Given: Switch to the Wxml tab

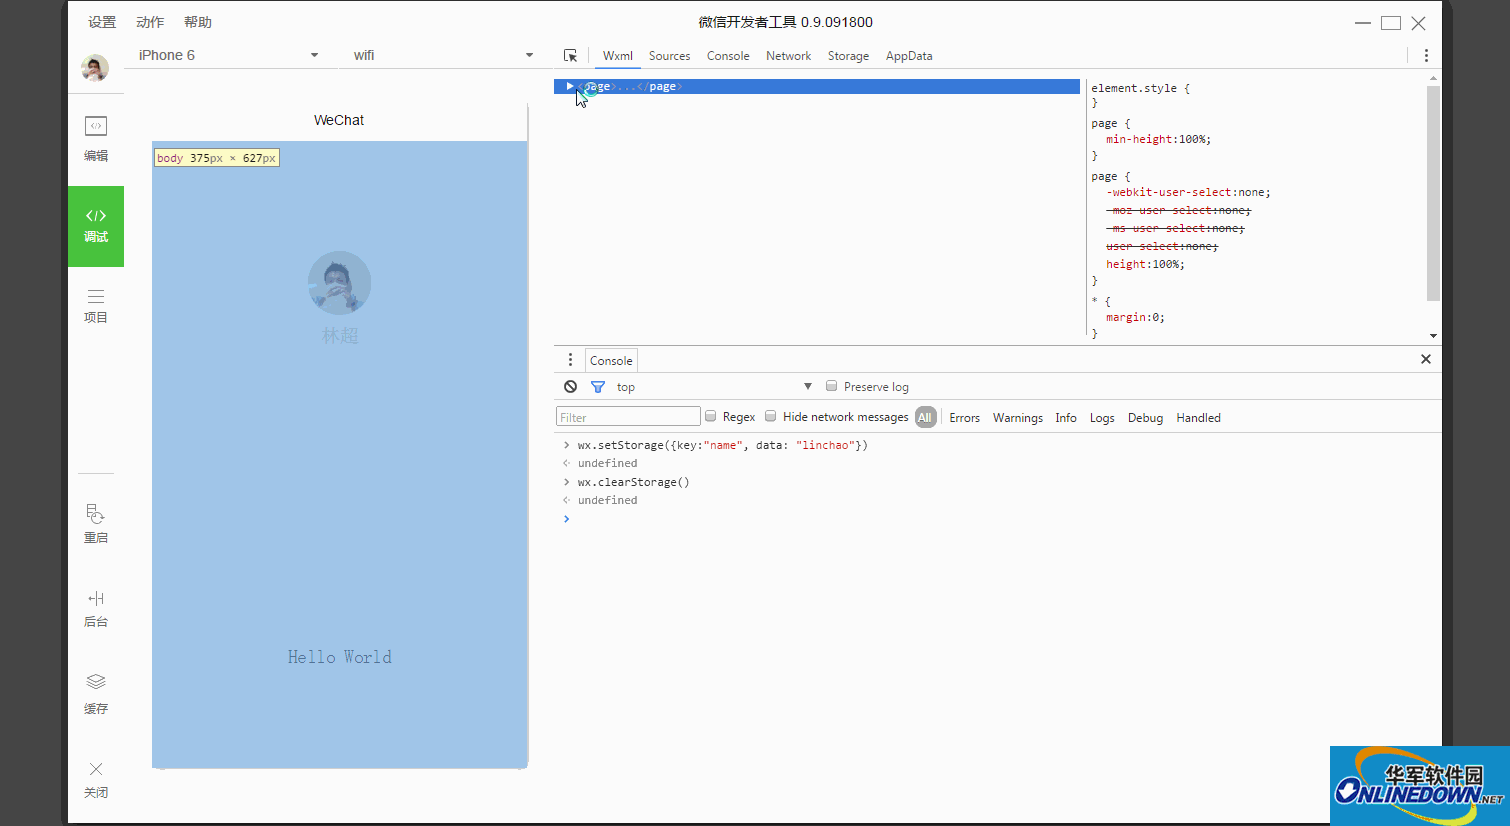Looking at the screenshot, I should coord(618,56).
